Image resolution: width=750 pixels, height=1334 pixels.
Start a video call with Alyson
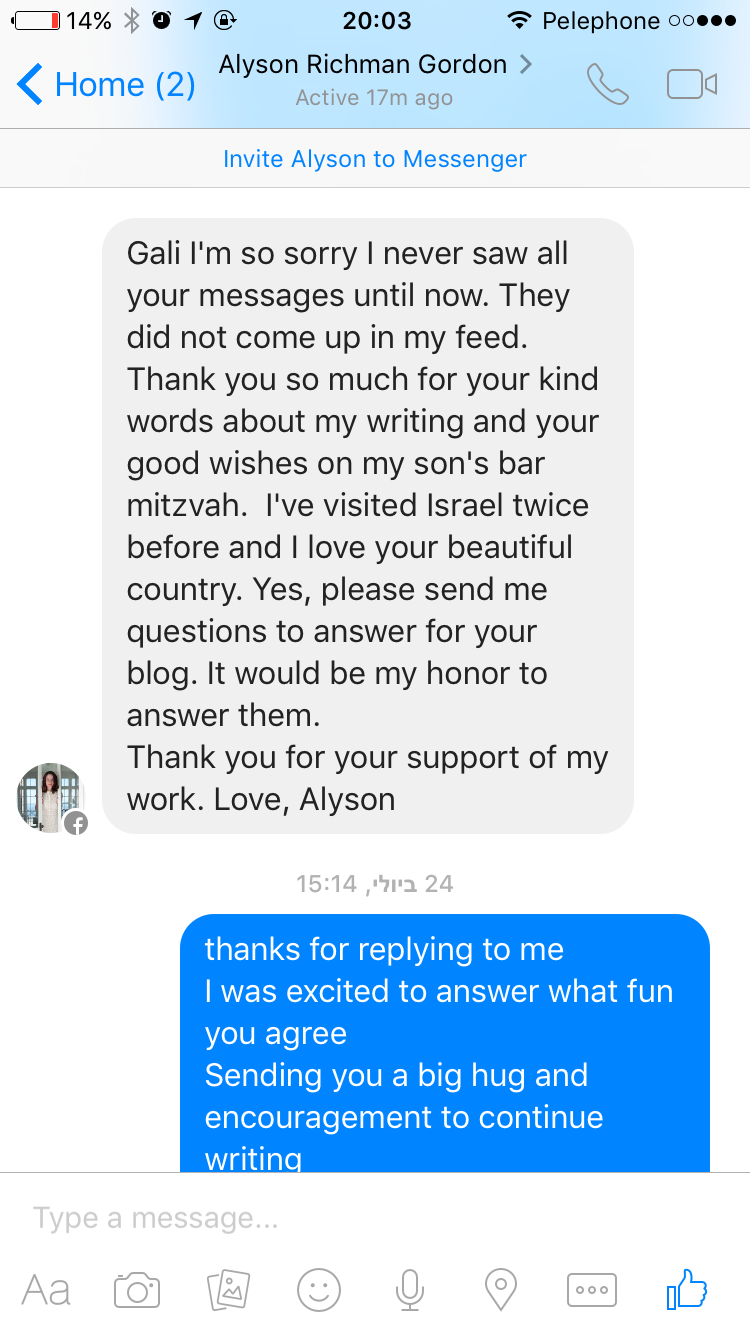692,85
